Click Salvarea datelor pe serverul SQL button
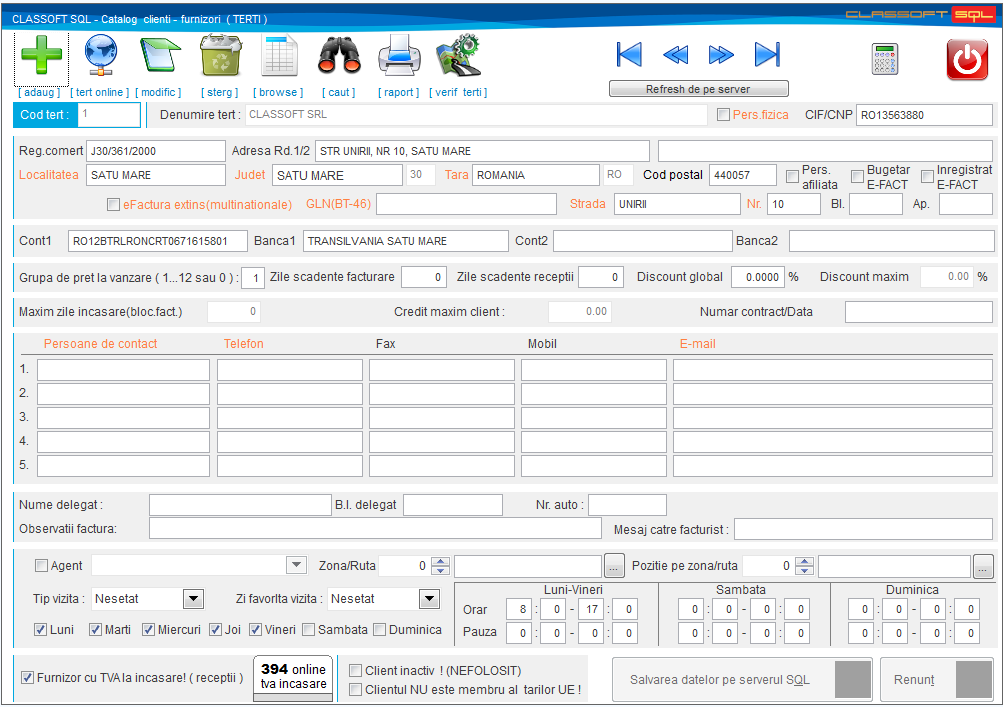The width and height of the screenshot is (1003, 707). click(x=742, y=679)
